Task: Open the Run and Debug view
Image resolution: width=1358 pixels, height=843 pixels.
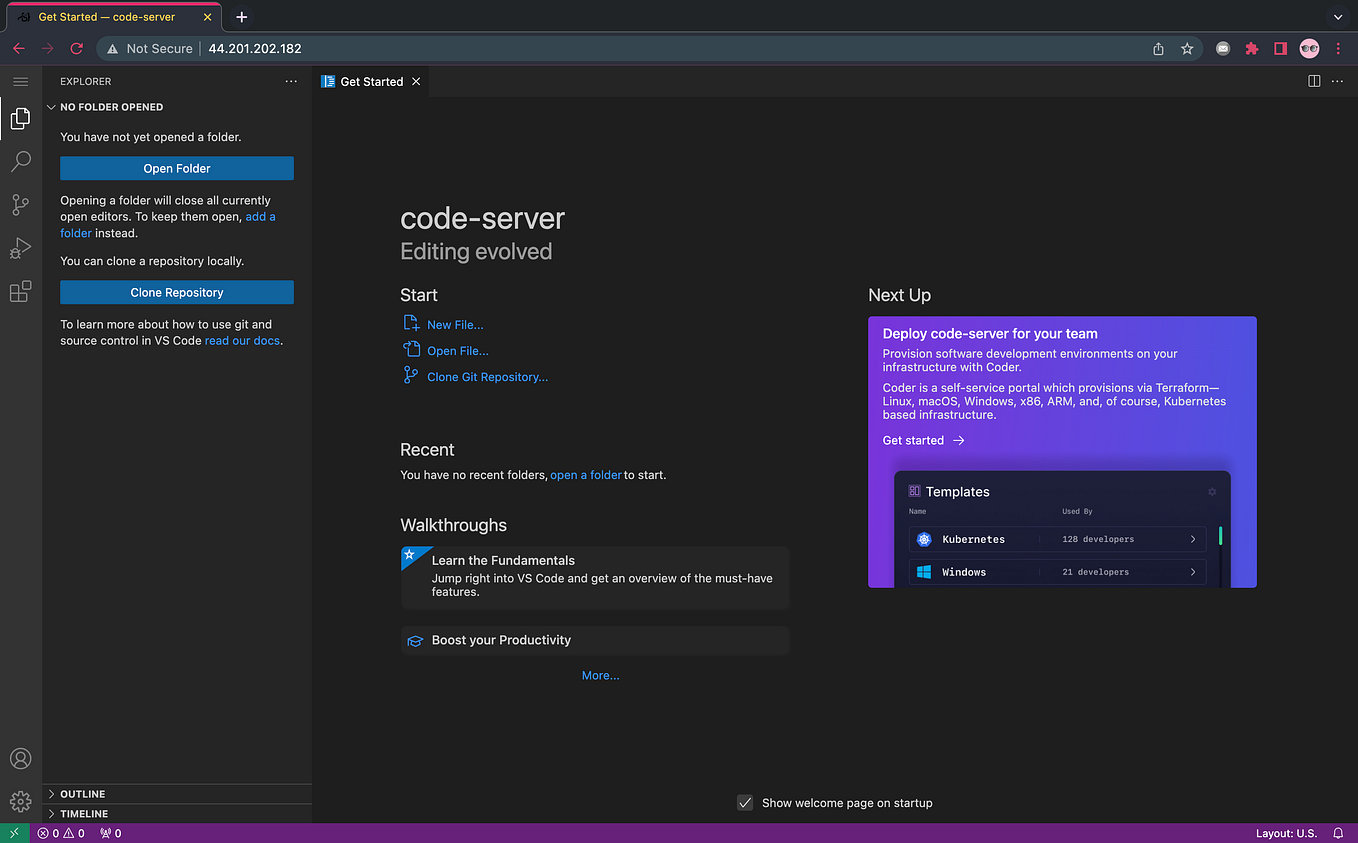Action: tap(20, 248)
